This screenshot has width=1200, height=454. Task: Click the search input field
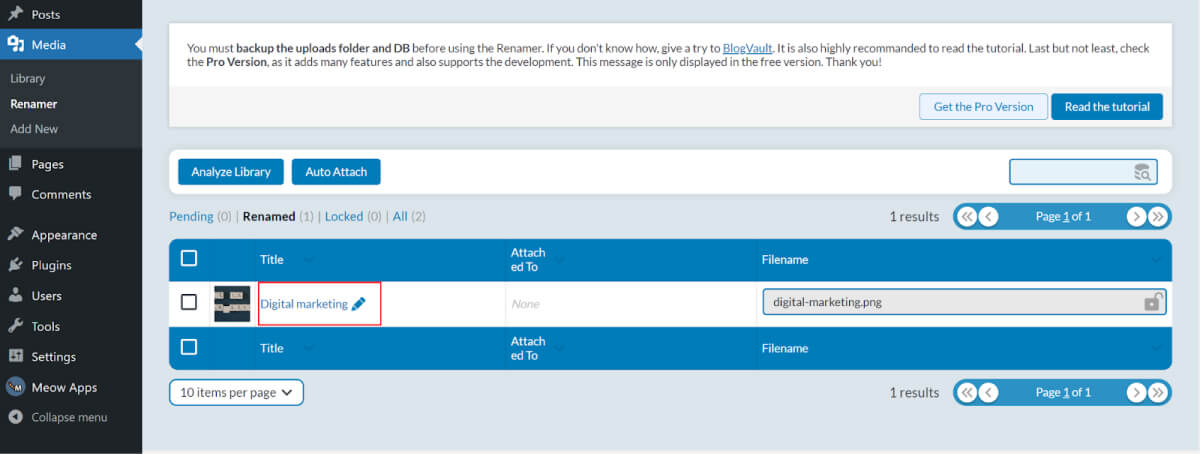click(1083, 172)
